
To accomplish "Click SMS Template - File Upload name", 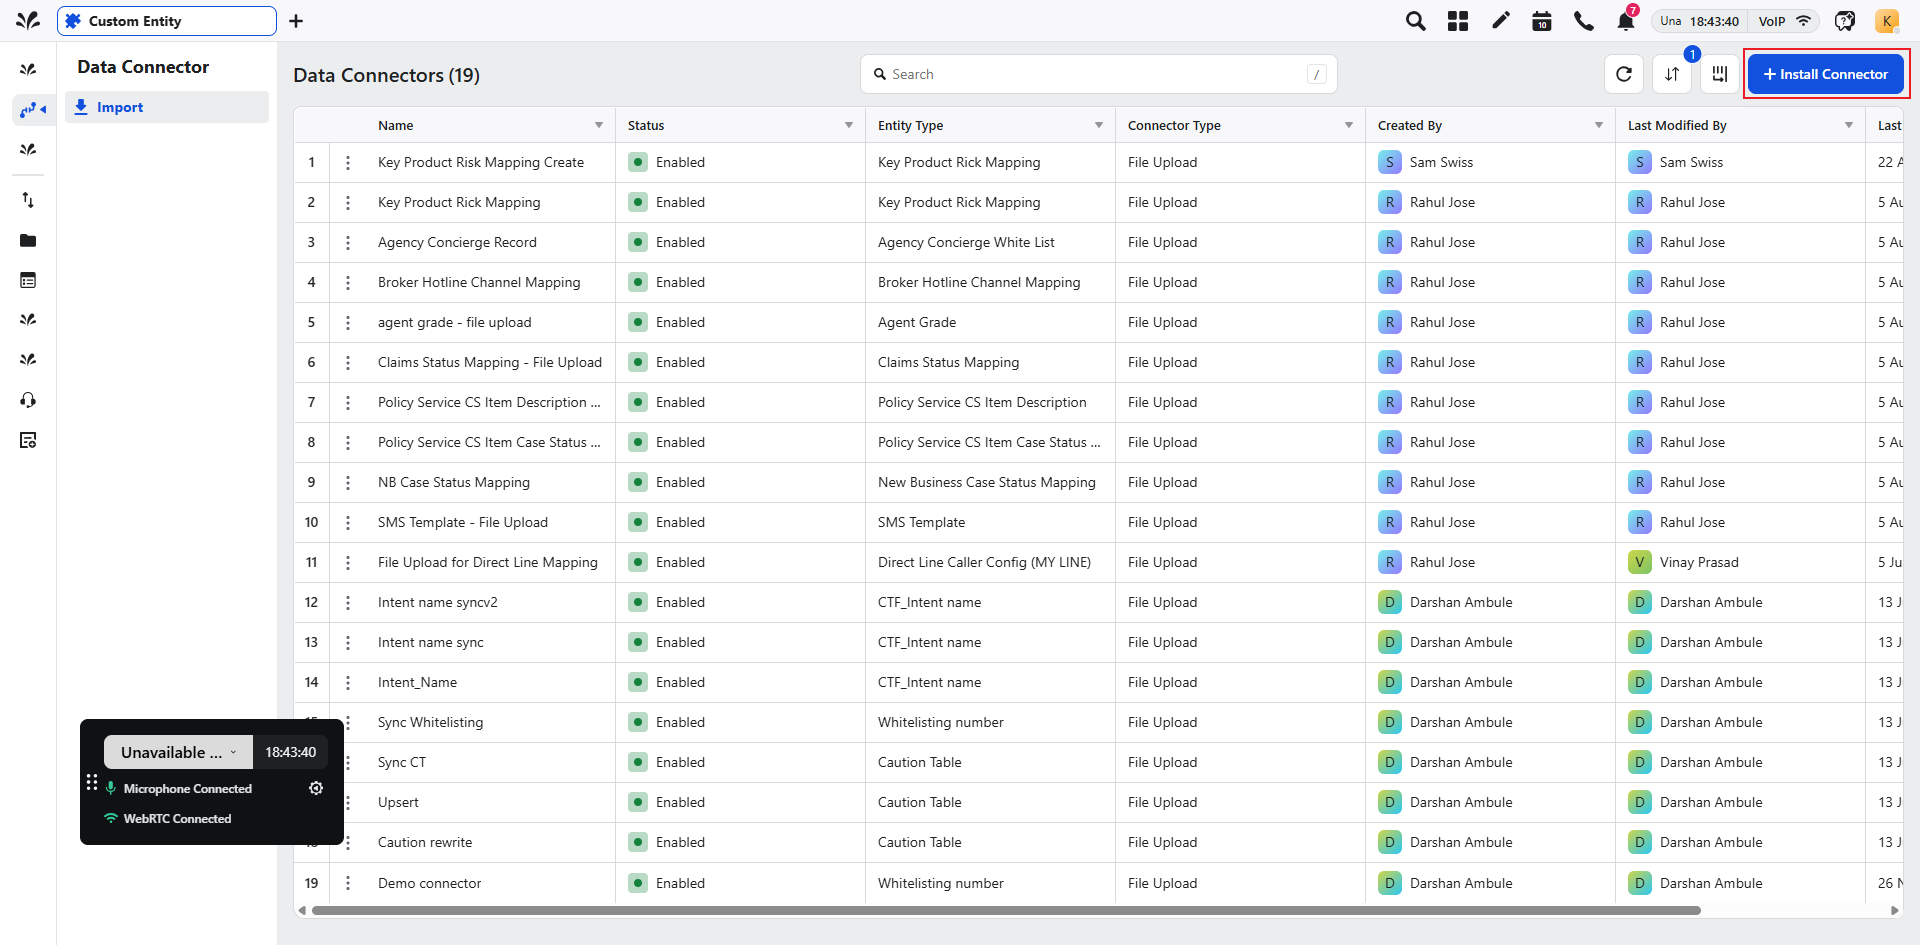I will [463, 522].
